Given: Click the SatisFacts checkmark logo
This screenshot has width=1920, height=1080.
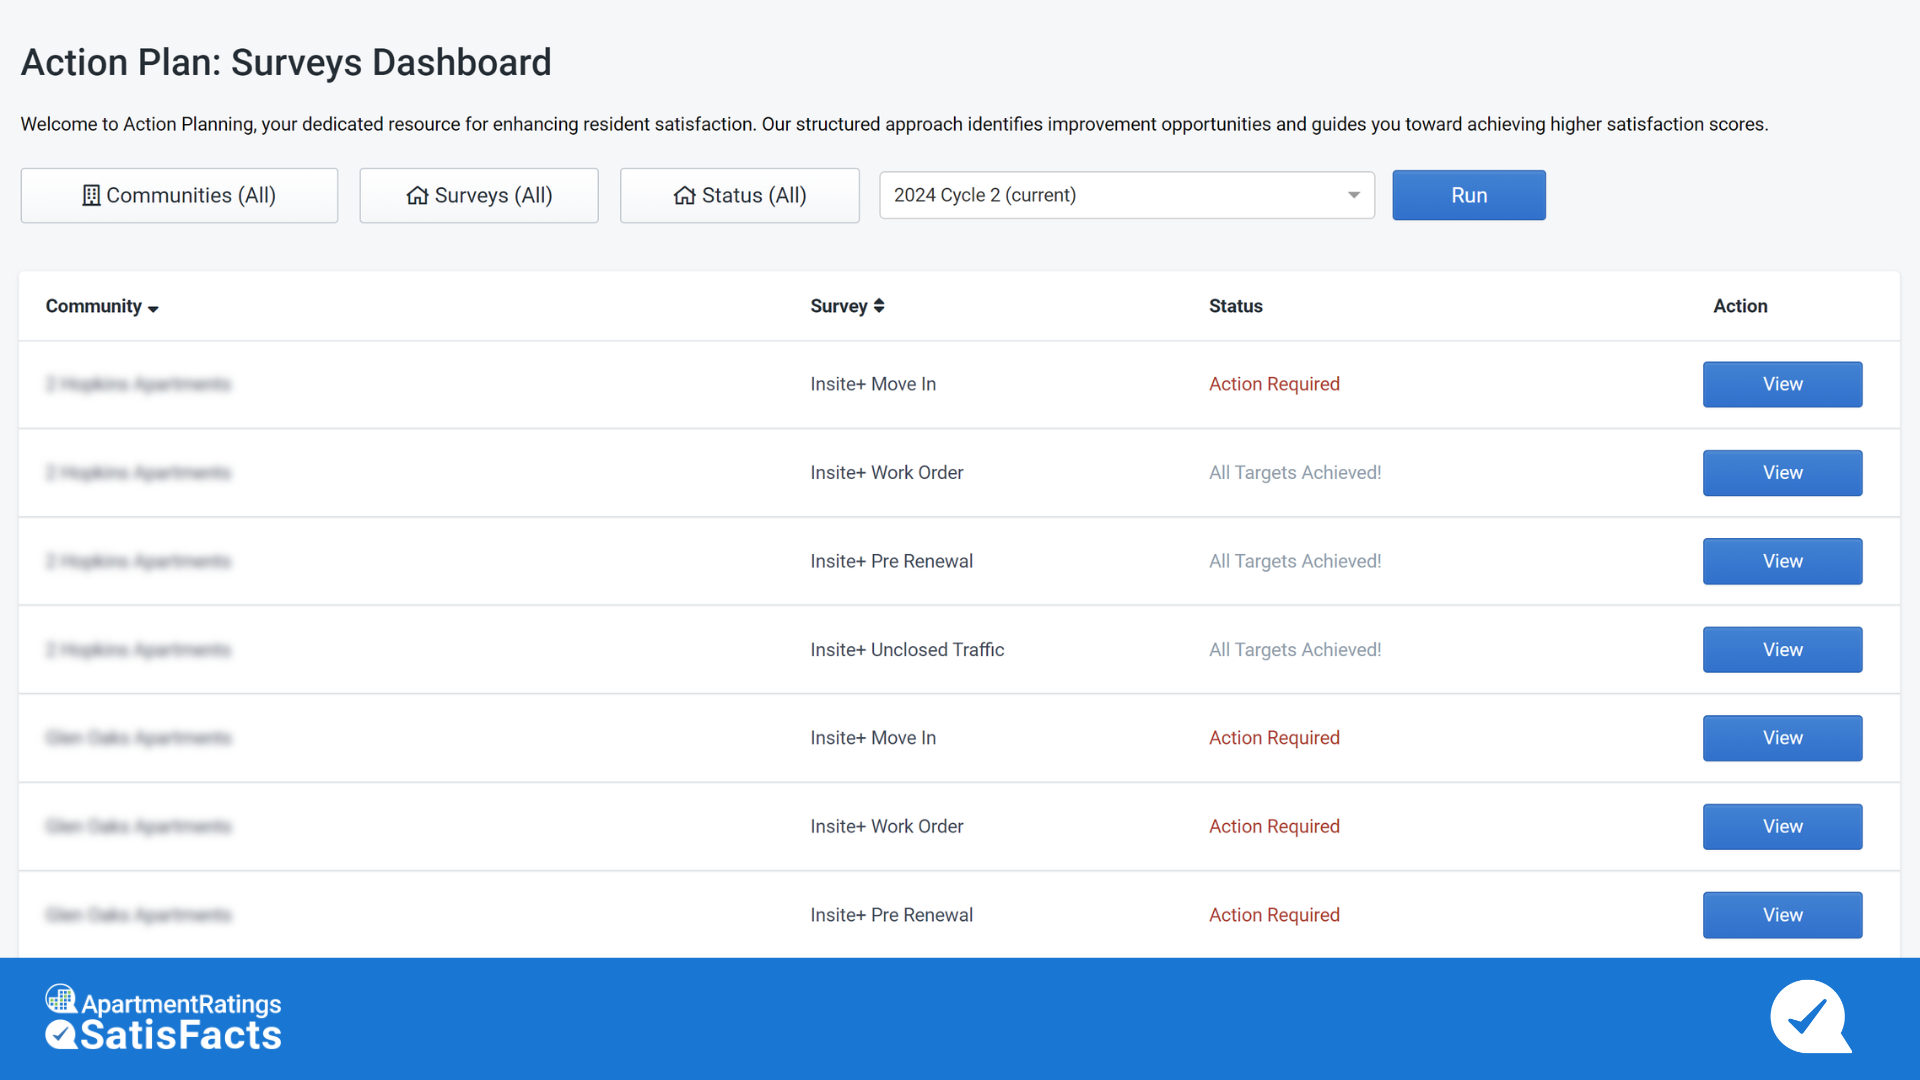Looking at the screenshot, I should tap(61, 1037).
